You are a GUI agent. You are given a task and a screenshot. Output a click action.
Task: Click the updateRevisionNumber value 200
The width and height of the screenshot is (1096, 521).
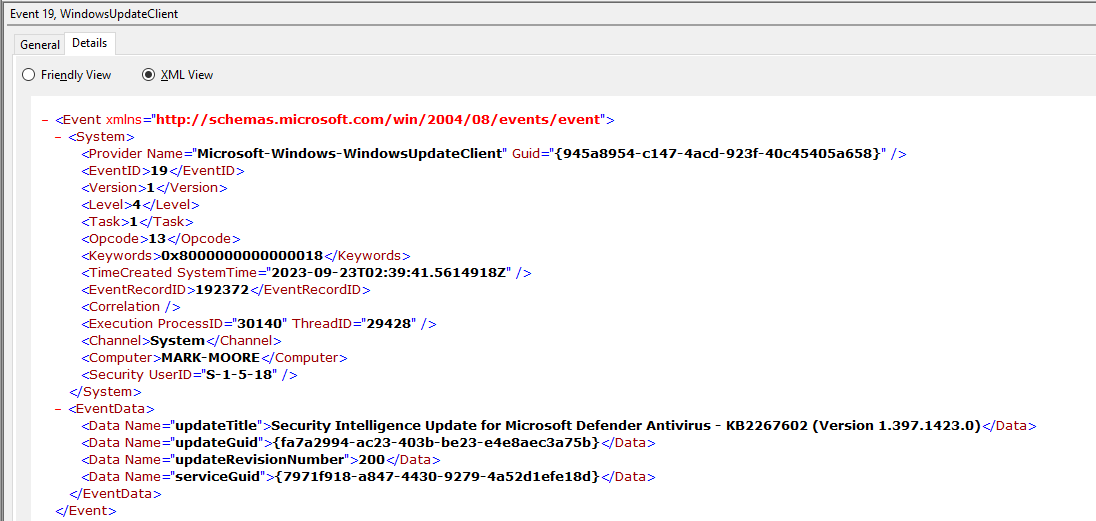pos(373,460)
